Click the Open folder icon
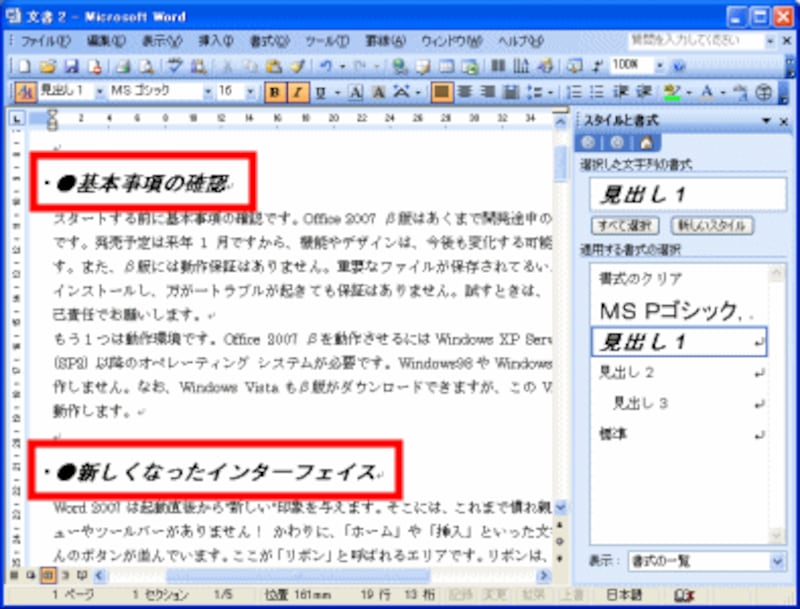Viewport: 800px width, 609px height. coord(48,66)
